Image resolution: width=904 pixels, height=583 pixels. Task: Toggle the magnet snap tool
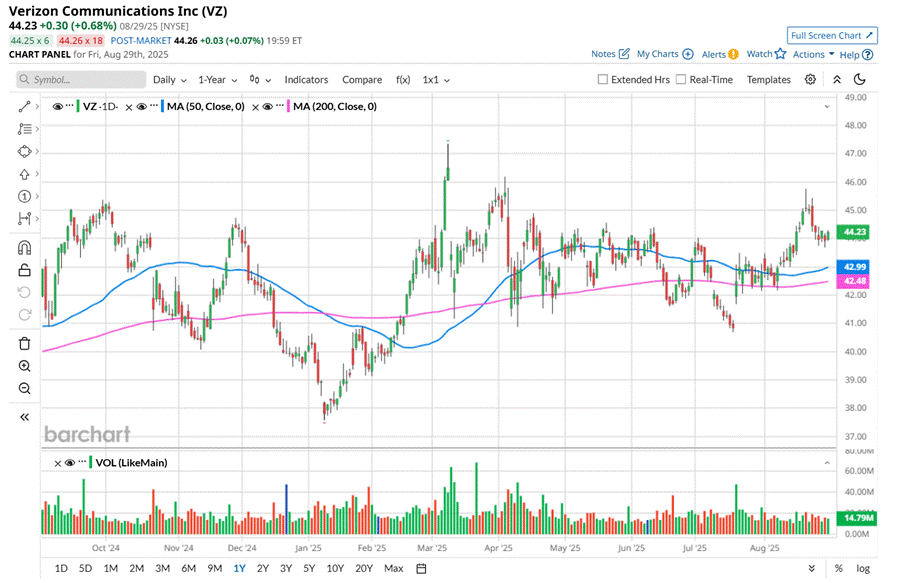(24, 248)
